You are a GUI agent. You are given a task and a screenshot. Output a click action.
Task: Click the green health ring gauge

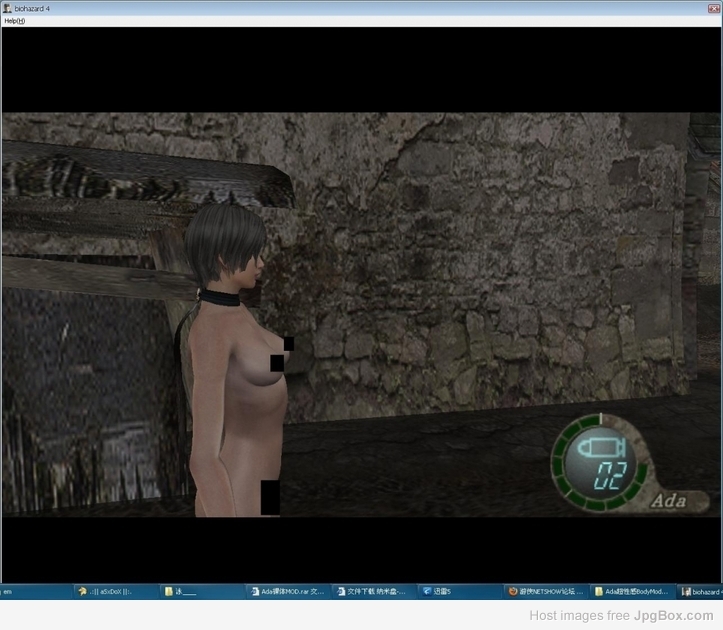click(x=600, y=462)
